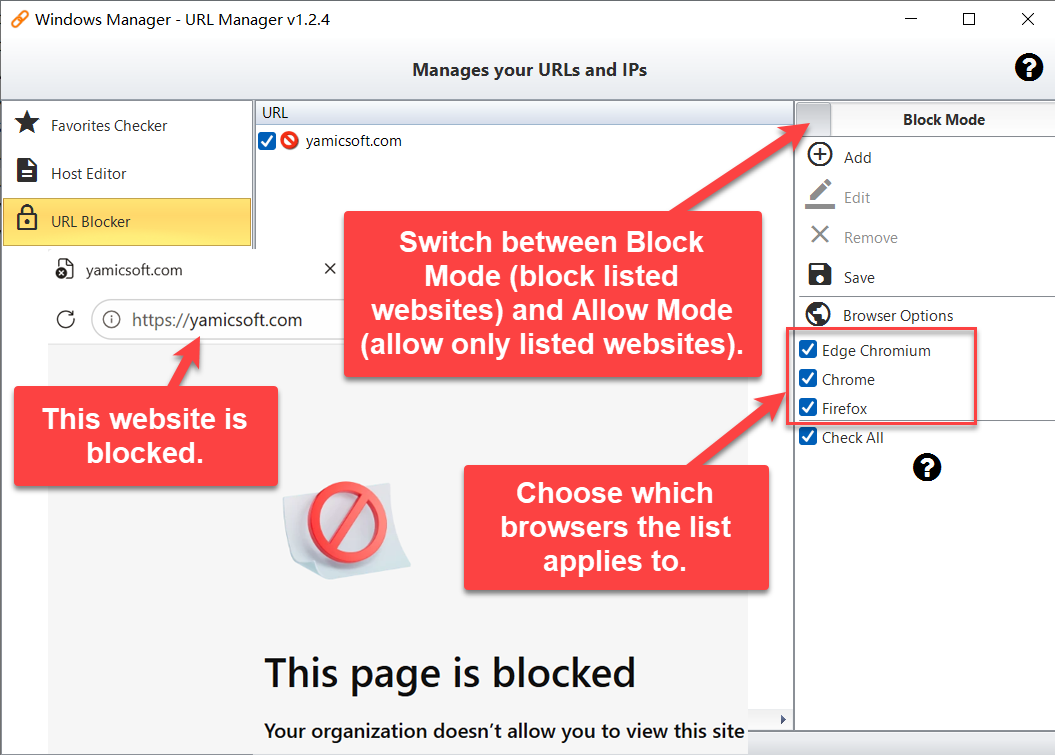Image resolution: width=1055 pixels, height=755 pixels.
Task: Select URL Blocker in sidebar
Action: (128, 221)
